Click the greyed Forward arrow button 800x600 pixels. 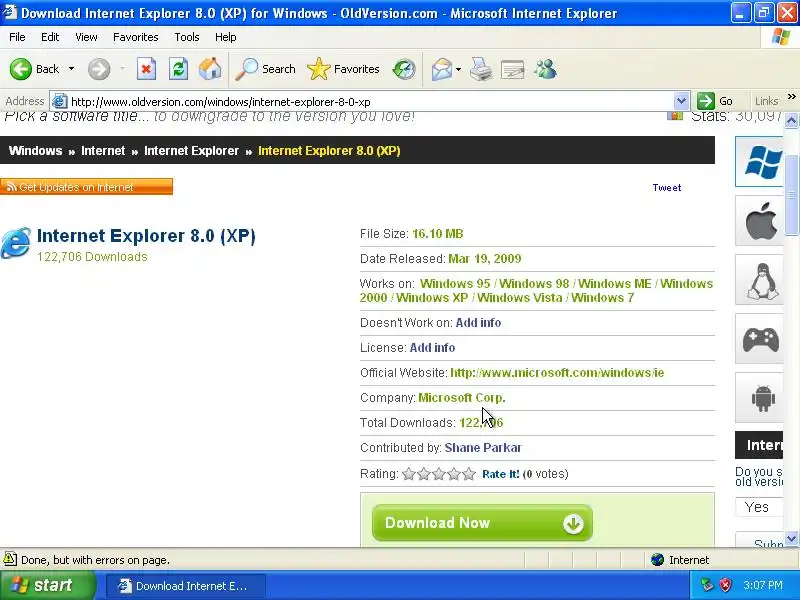[x=99, y=69]
